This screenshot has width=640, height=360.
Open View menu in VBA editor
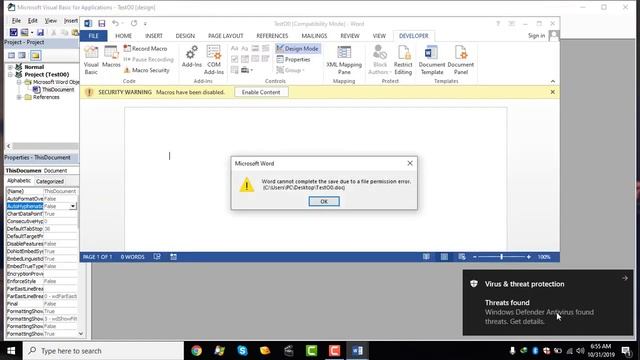(51, 21)
